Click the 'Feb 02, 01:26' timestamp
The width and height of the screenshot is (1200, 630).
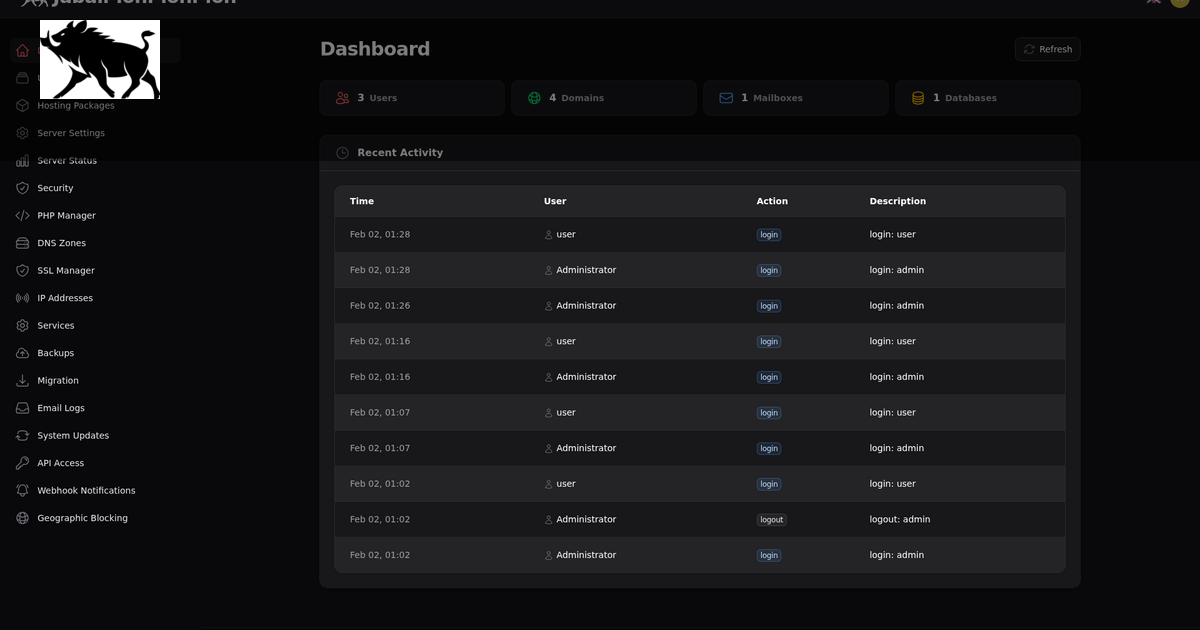click(x=380, y=306)
